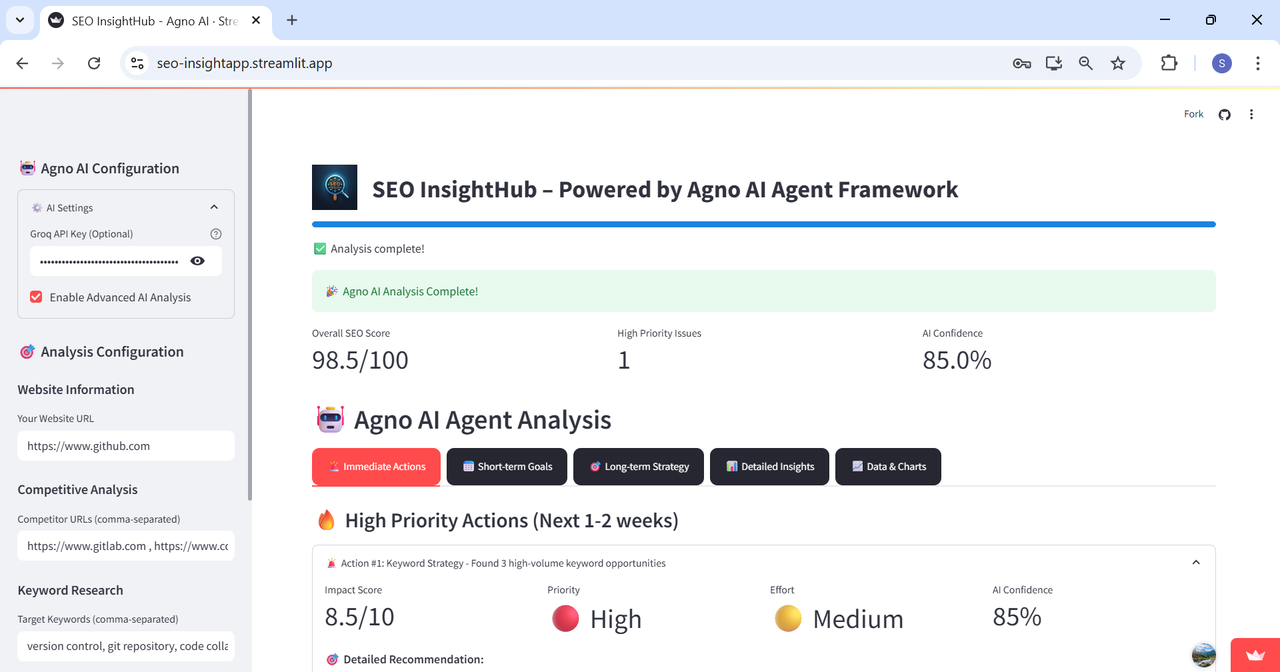1280x672 pixels.
Task: Click the Overall SEO Score value 98.5/100
Action: coord(361,360)
